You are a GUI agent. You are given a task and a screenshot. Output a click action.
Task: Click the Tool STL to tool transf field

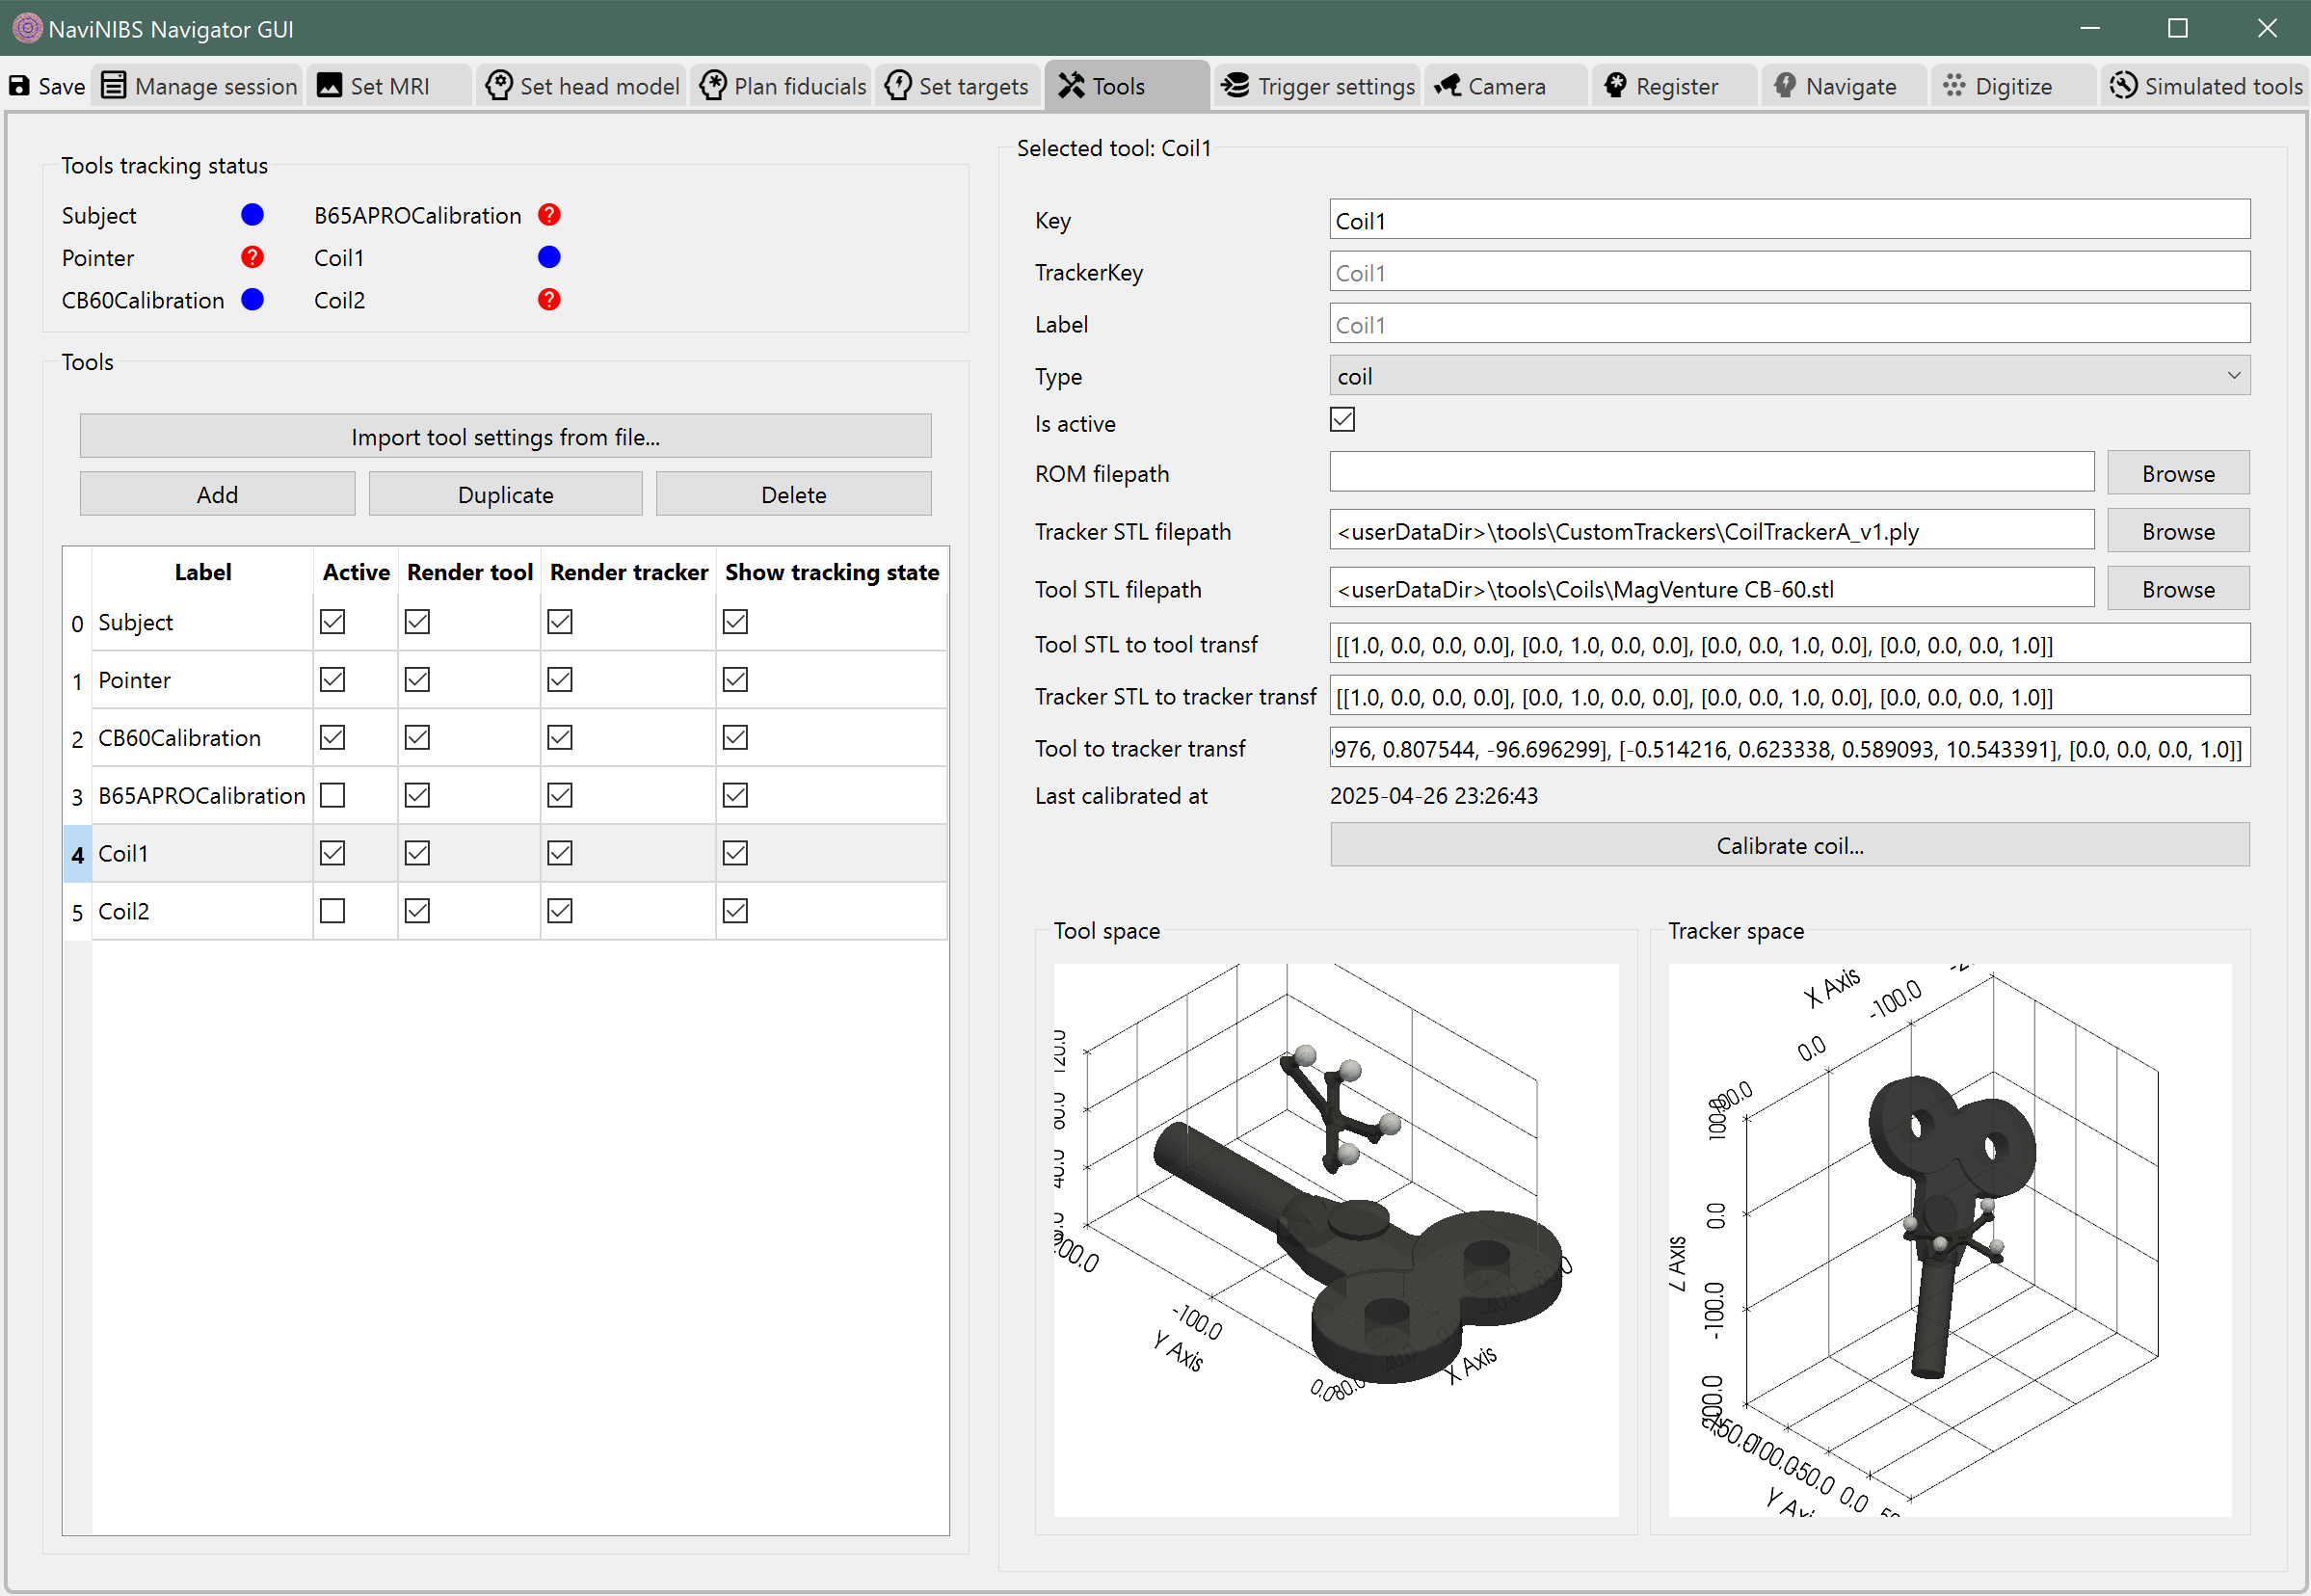pyautogui.click(x=1789, y=644)
